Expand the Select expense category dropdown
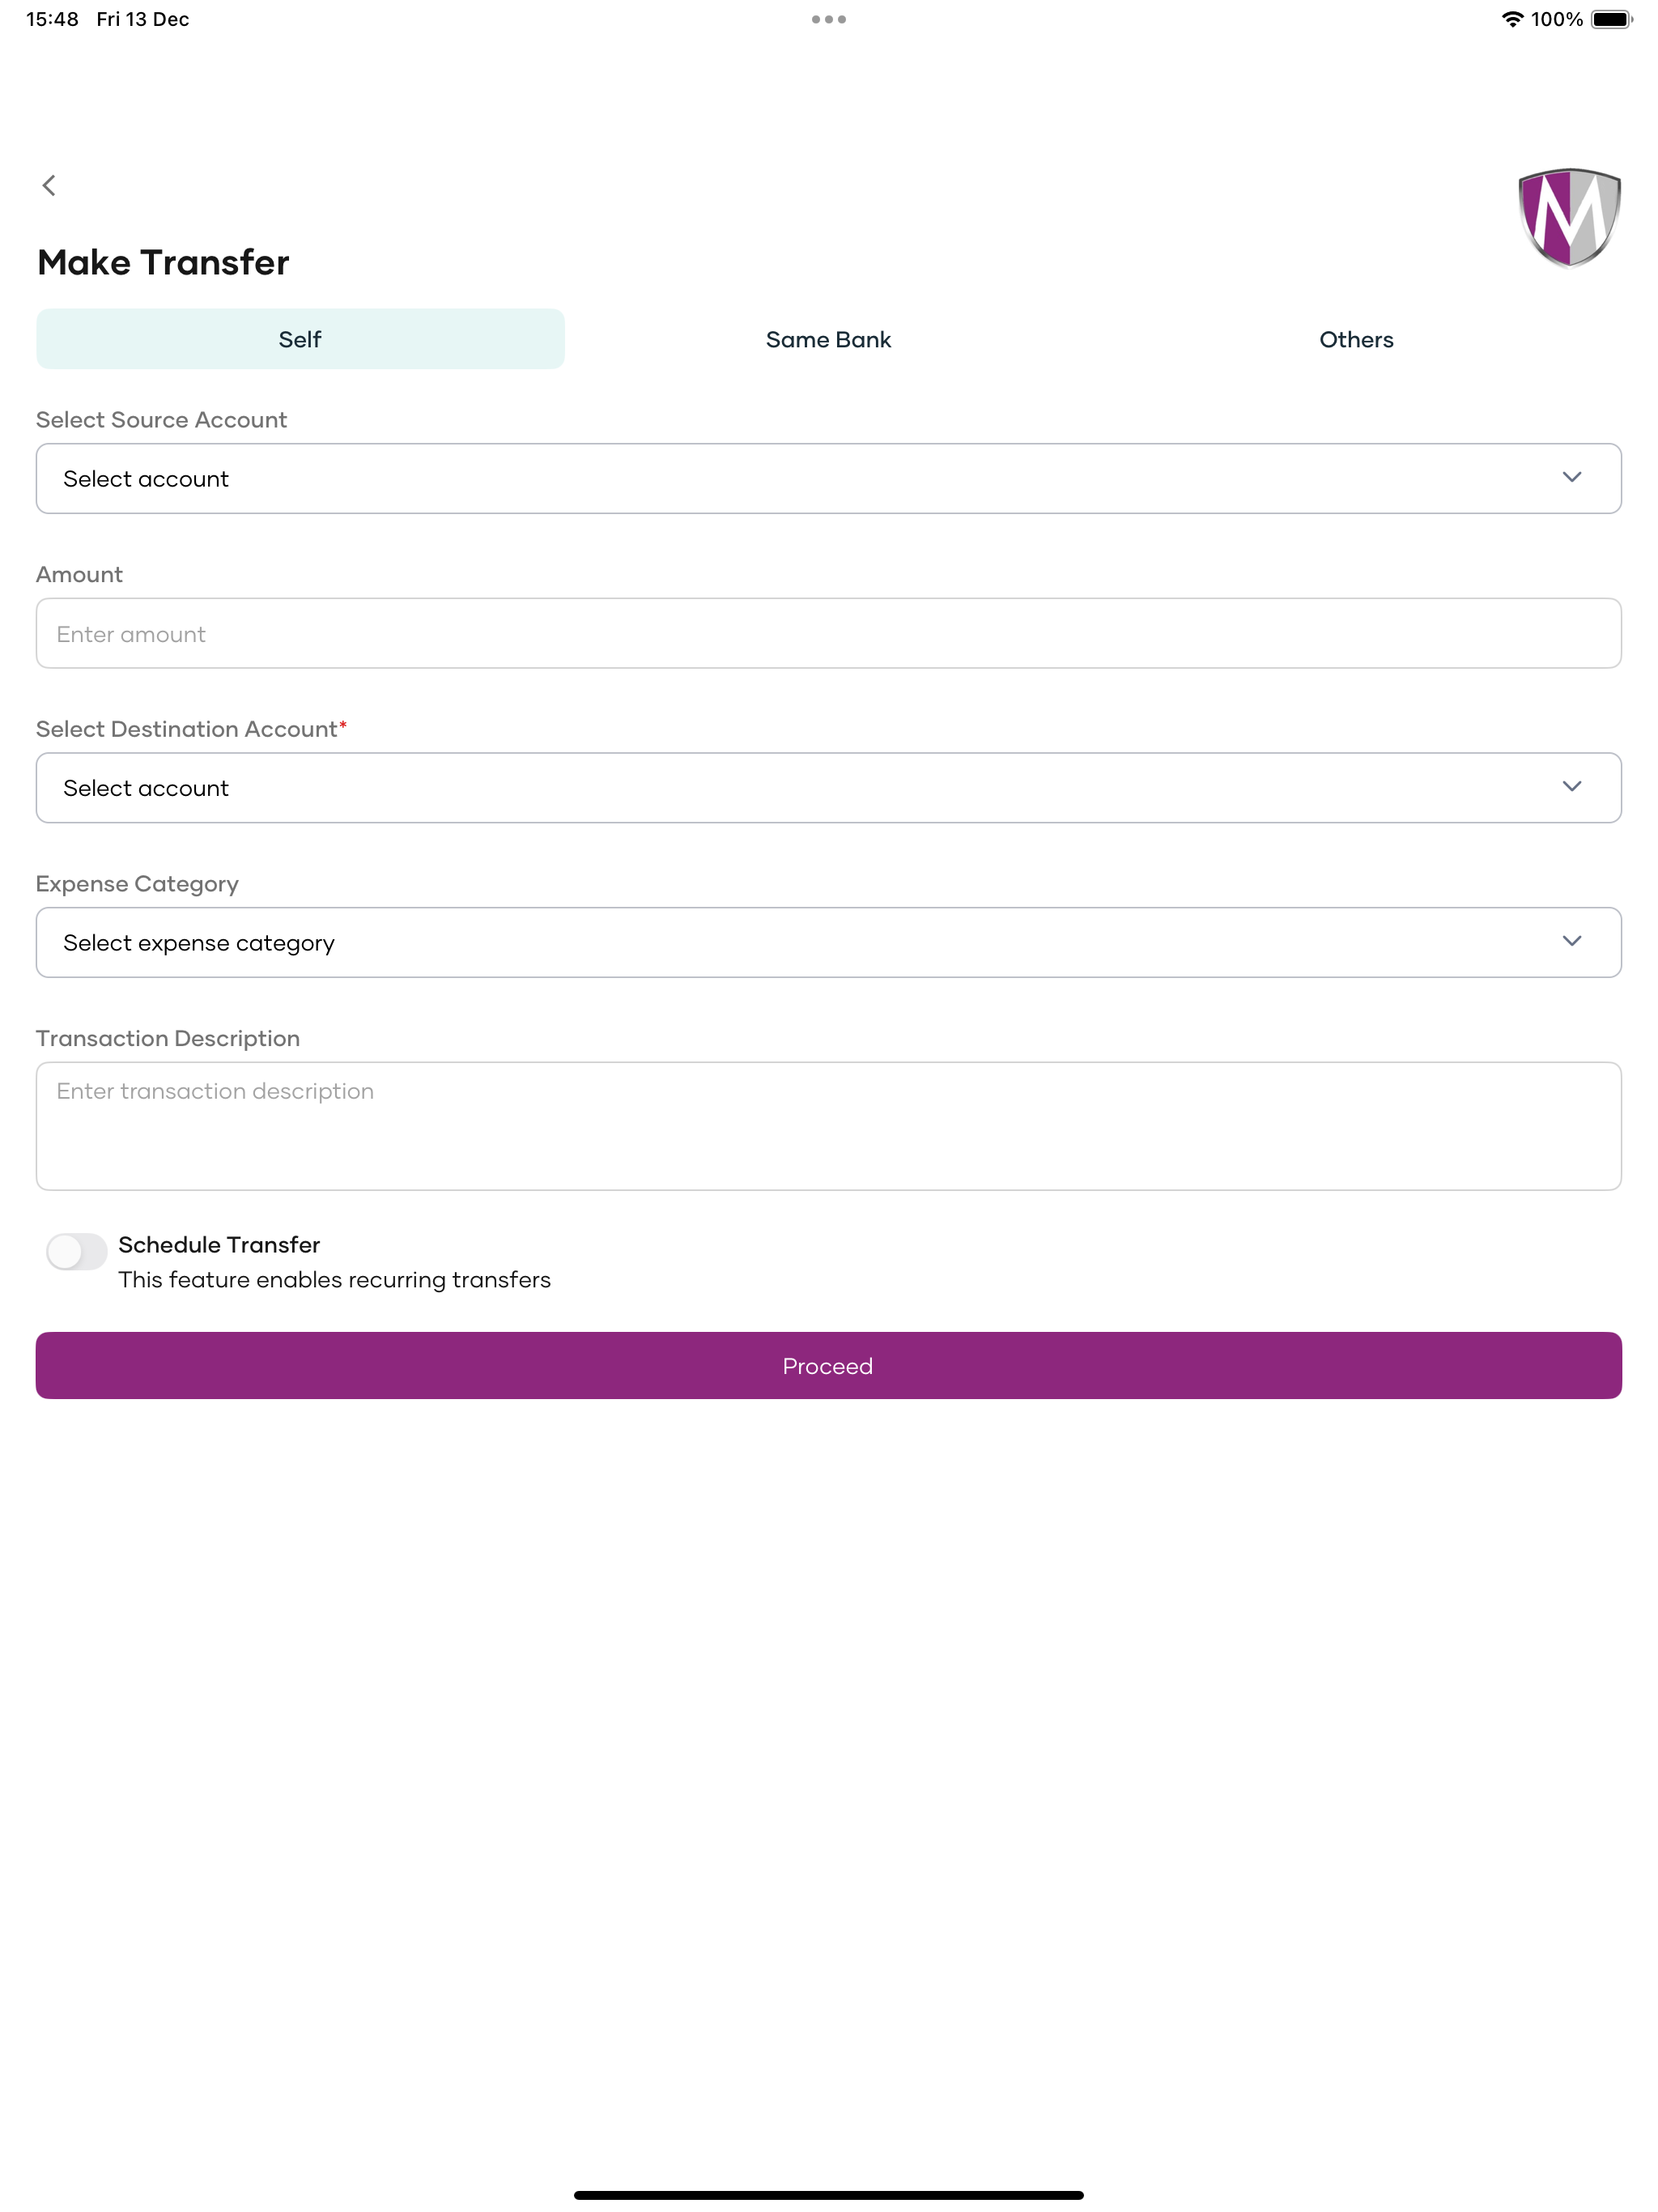This screenshot has width=1658, height=2212. click(x=828, y=942)
